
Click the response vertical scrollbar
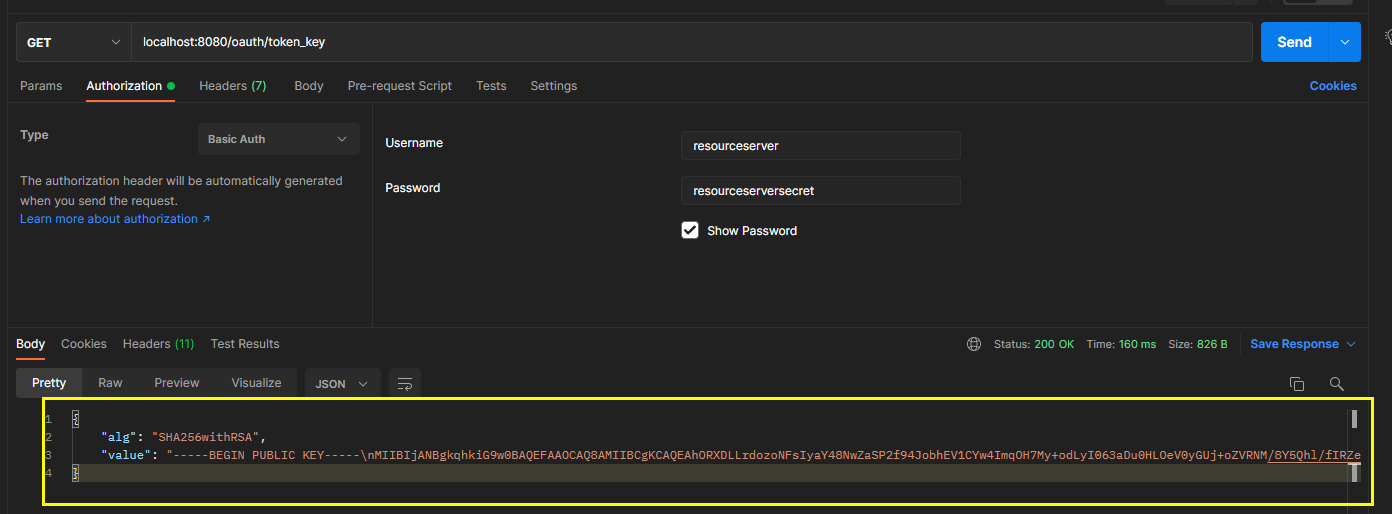[x=1355, y=446]
